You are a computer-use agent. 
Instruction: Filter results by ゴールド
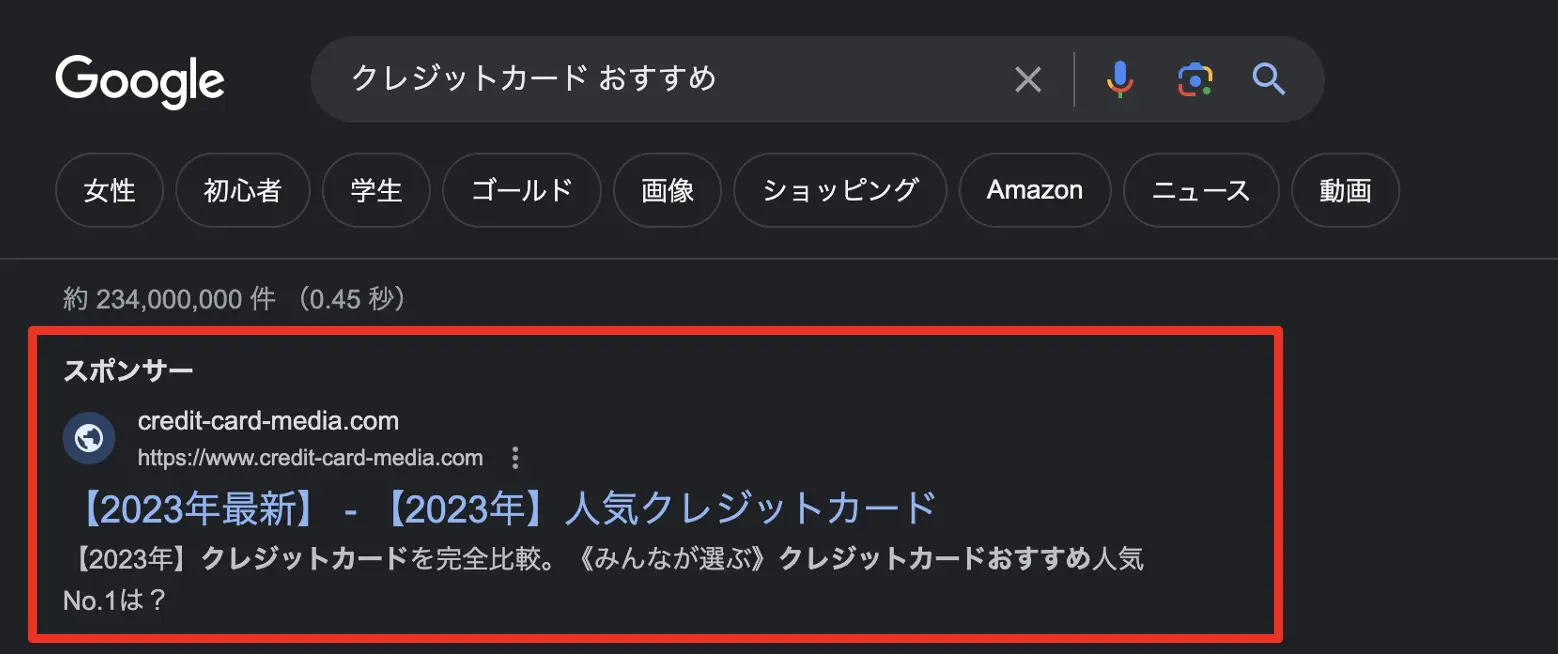522,190
